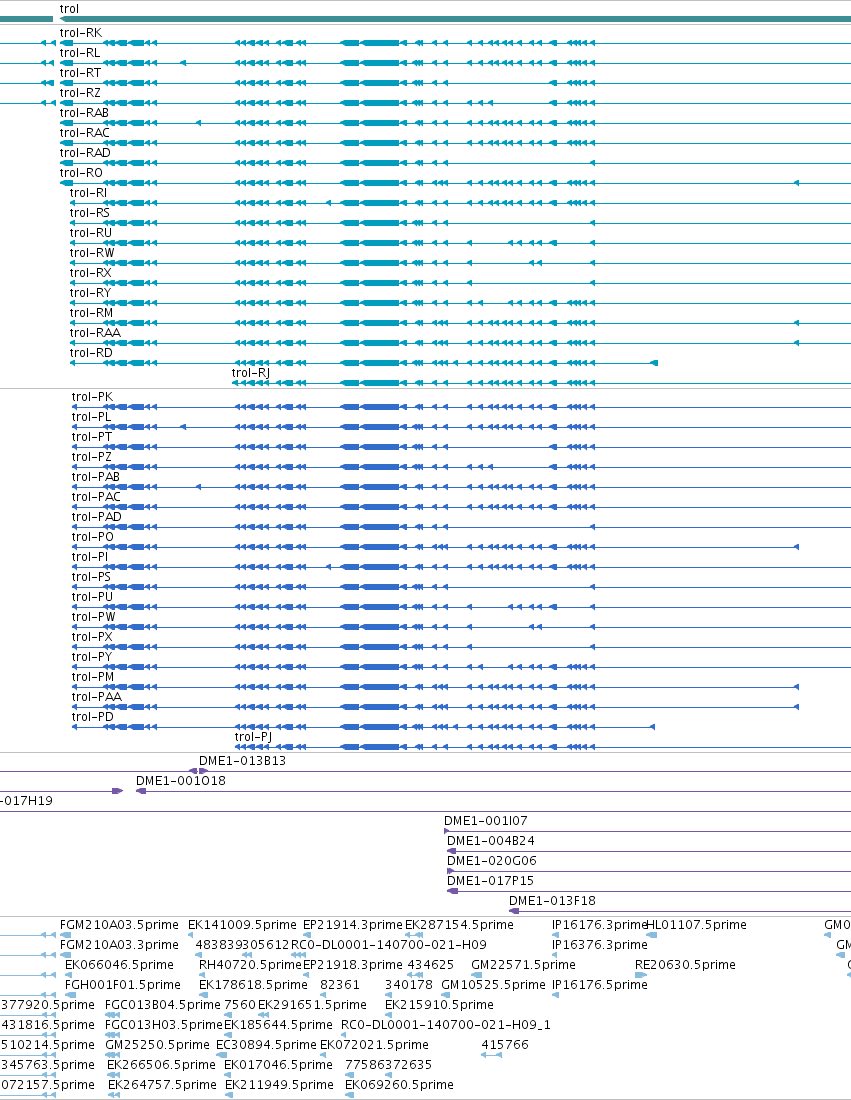
Task: Select the trol-PX protein label
Action: (92, 637)
